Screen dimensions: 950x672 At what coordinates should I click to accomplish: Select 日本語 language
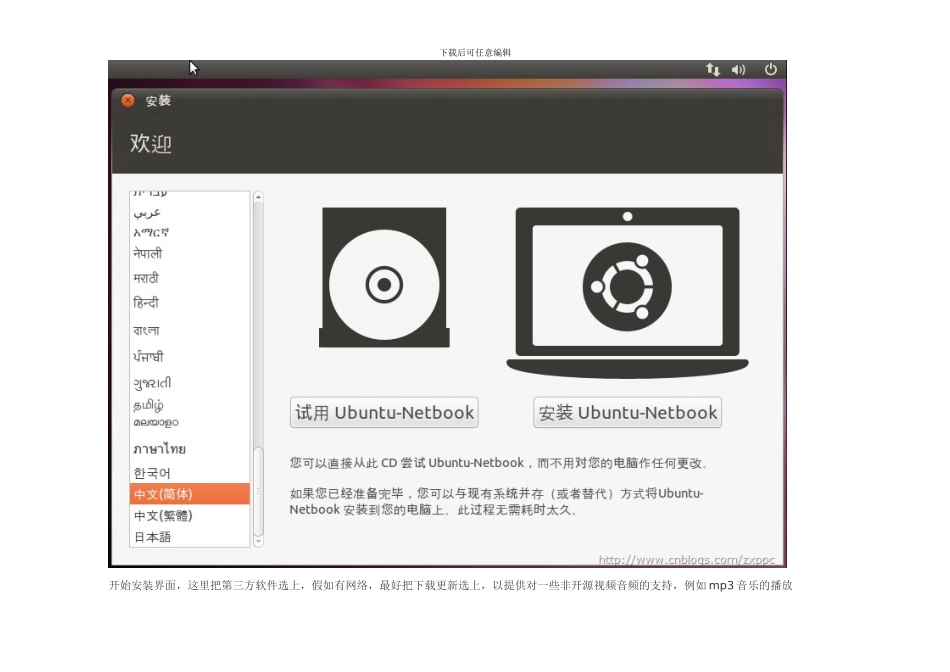pos(190,537)
